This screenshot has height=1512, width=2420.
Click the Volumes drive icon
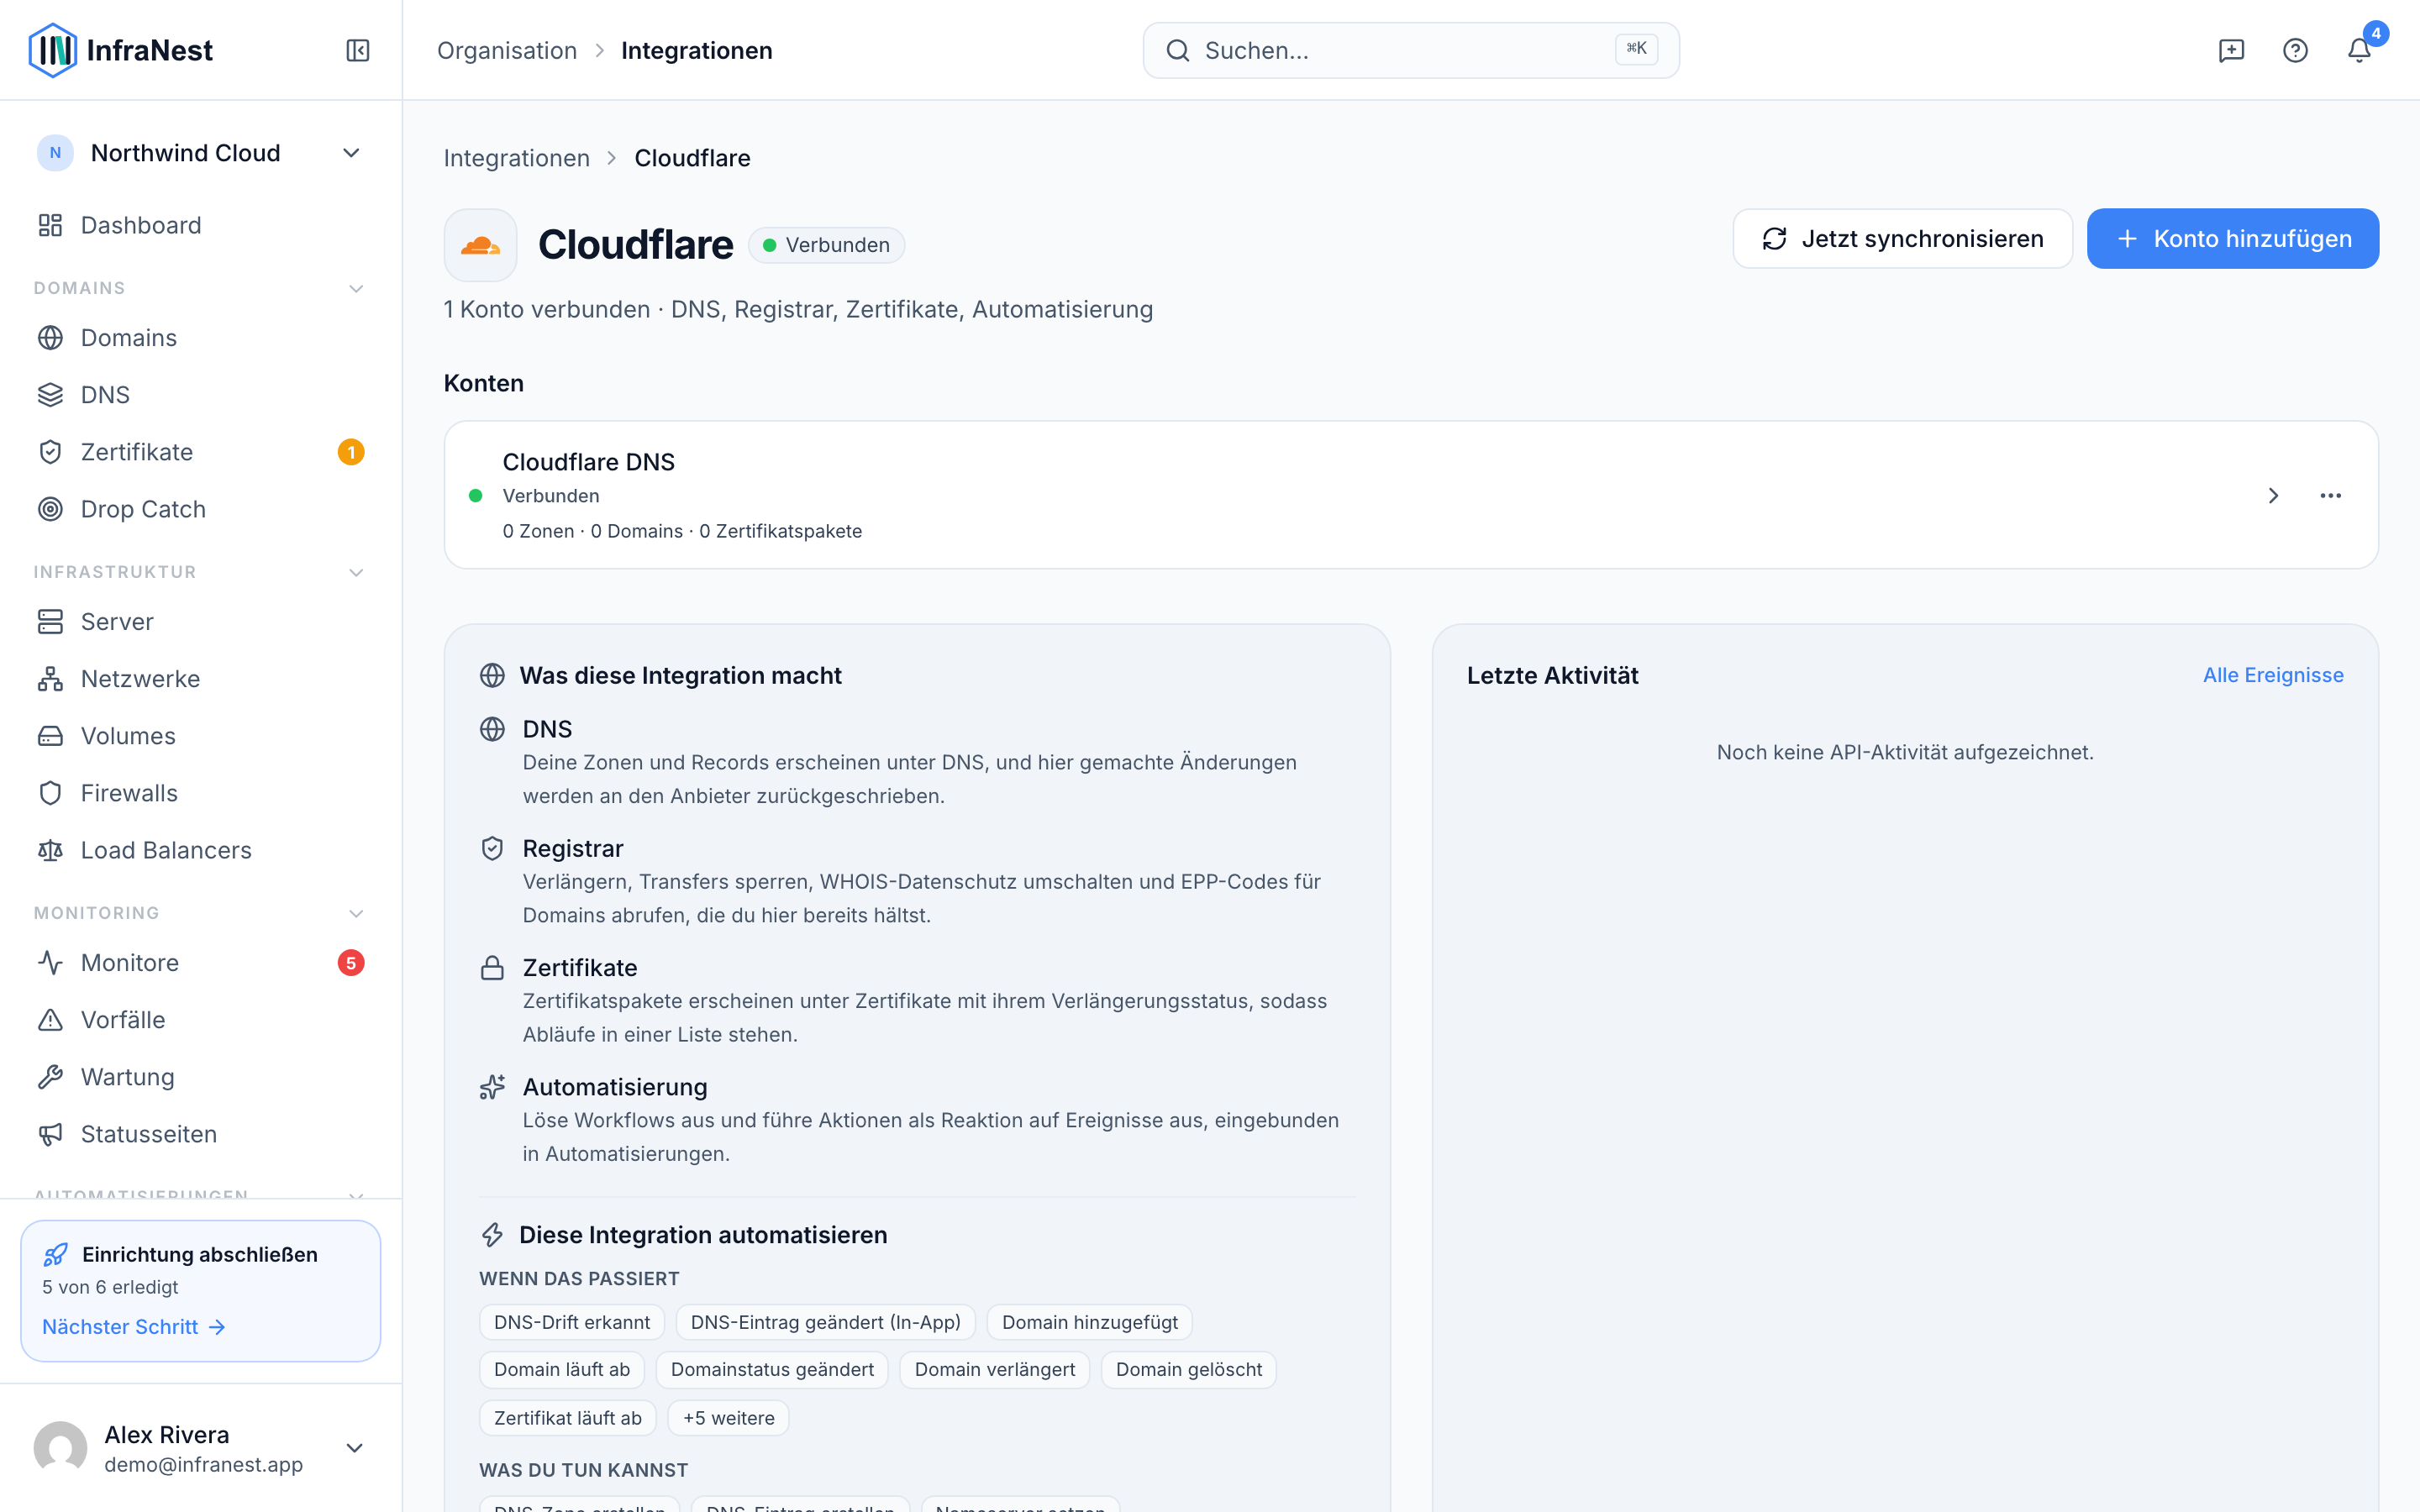(50, 736)
